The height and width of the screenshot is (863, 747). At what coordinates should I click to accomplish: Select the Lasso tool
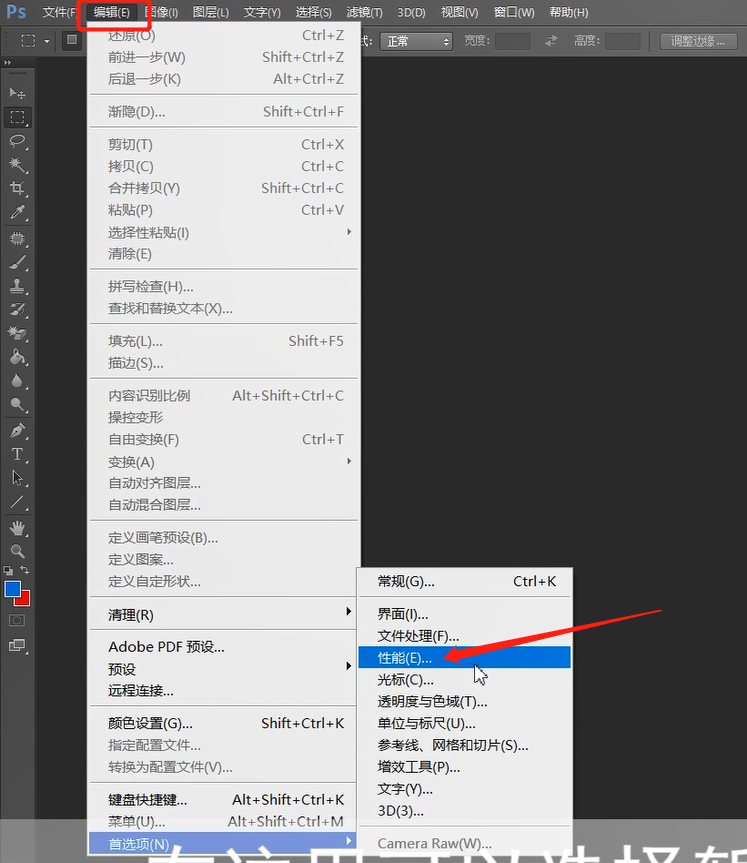(x=17, y=141)
